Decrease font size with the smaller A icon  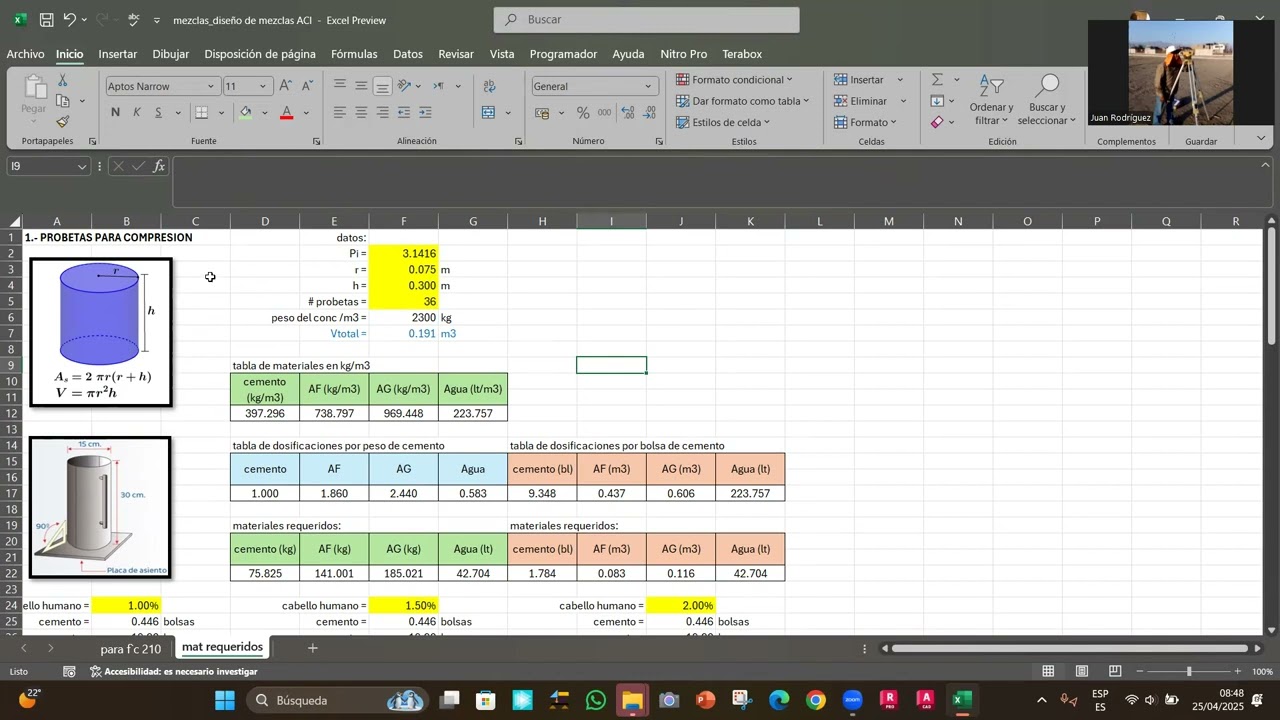[307, 86]
